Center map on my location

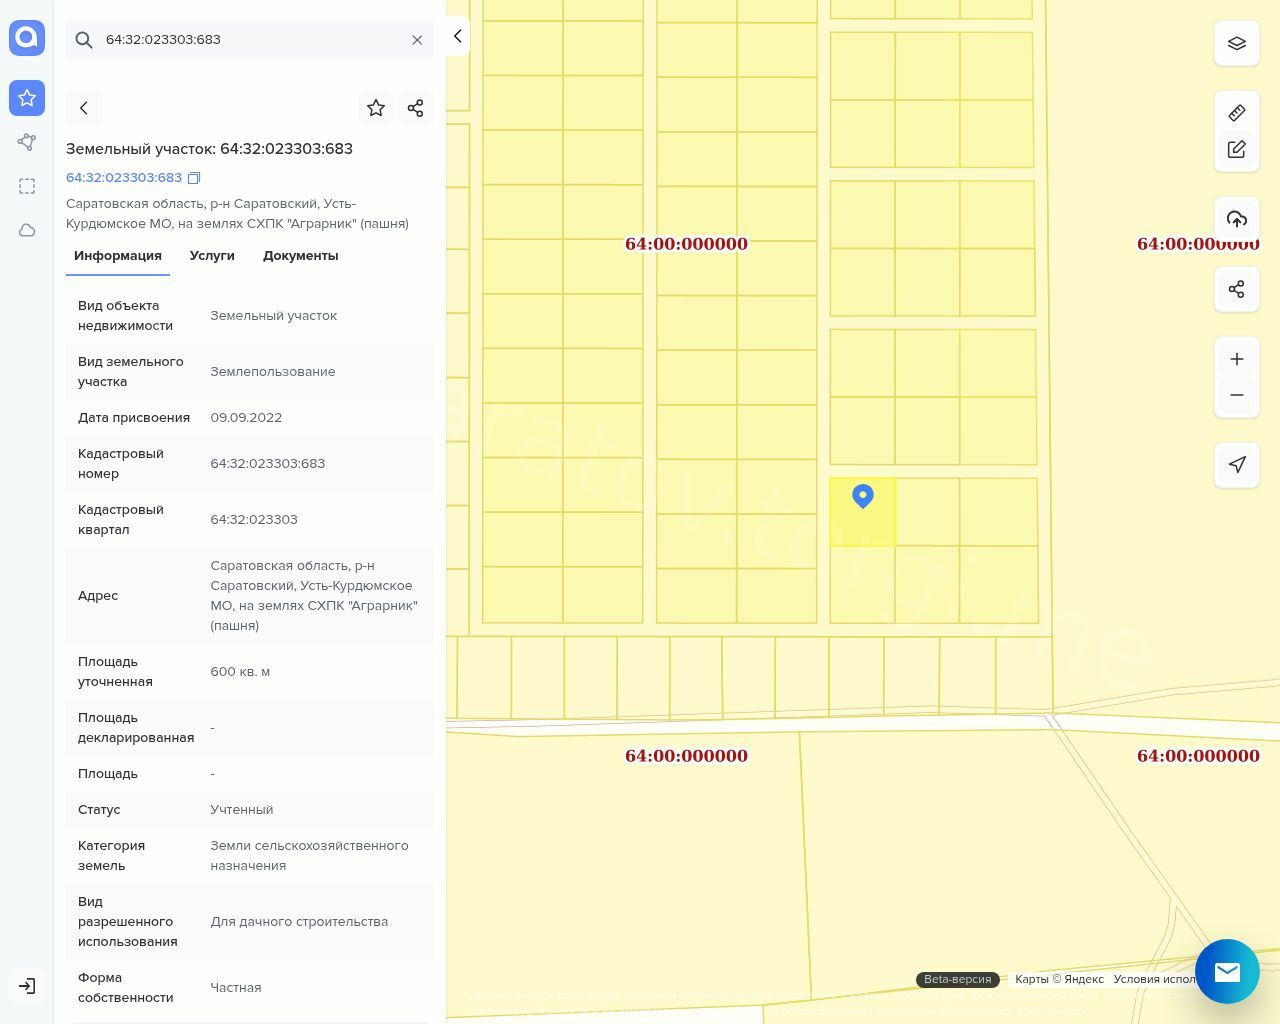pos(1237,465)
